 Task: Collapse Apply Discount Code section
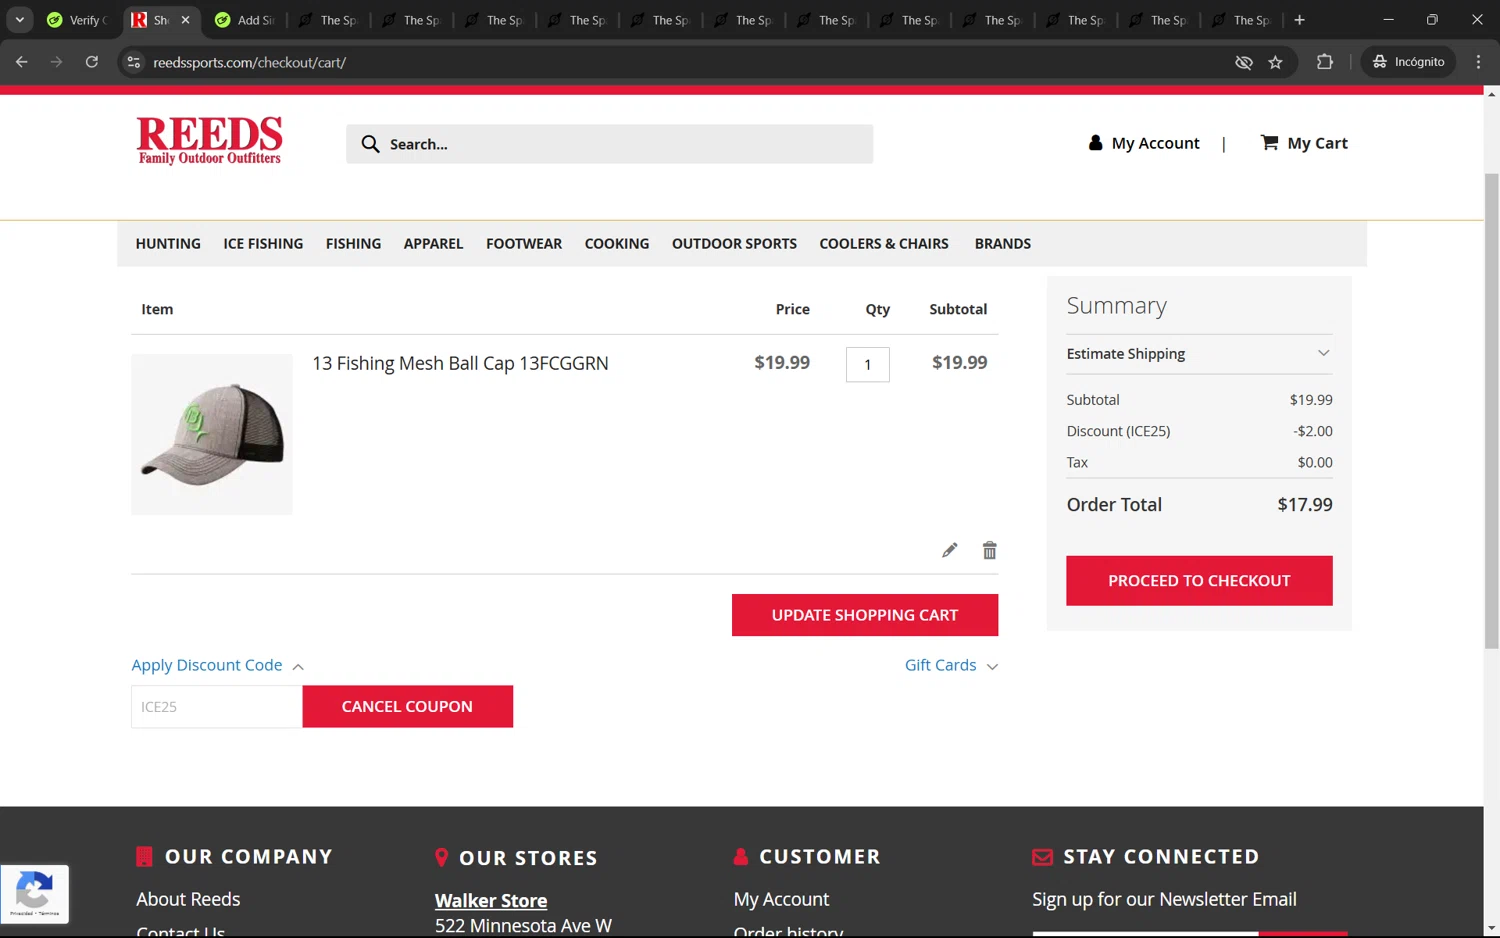(x=217, y=665)
